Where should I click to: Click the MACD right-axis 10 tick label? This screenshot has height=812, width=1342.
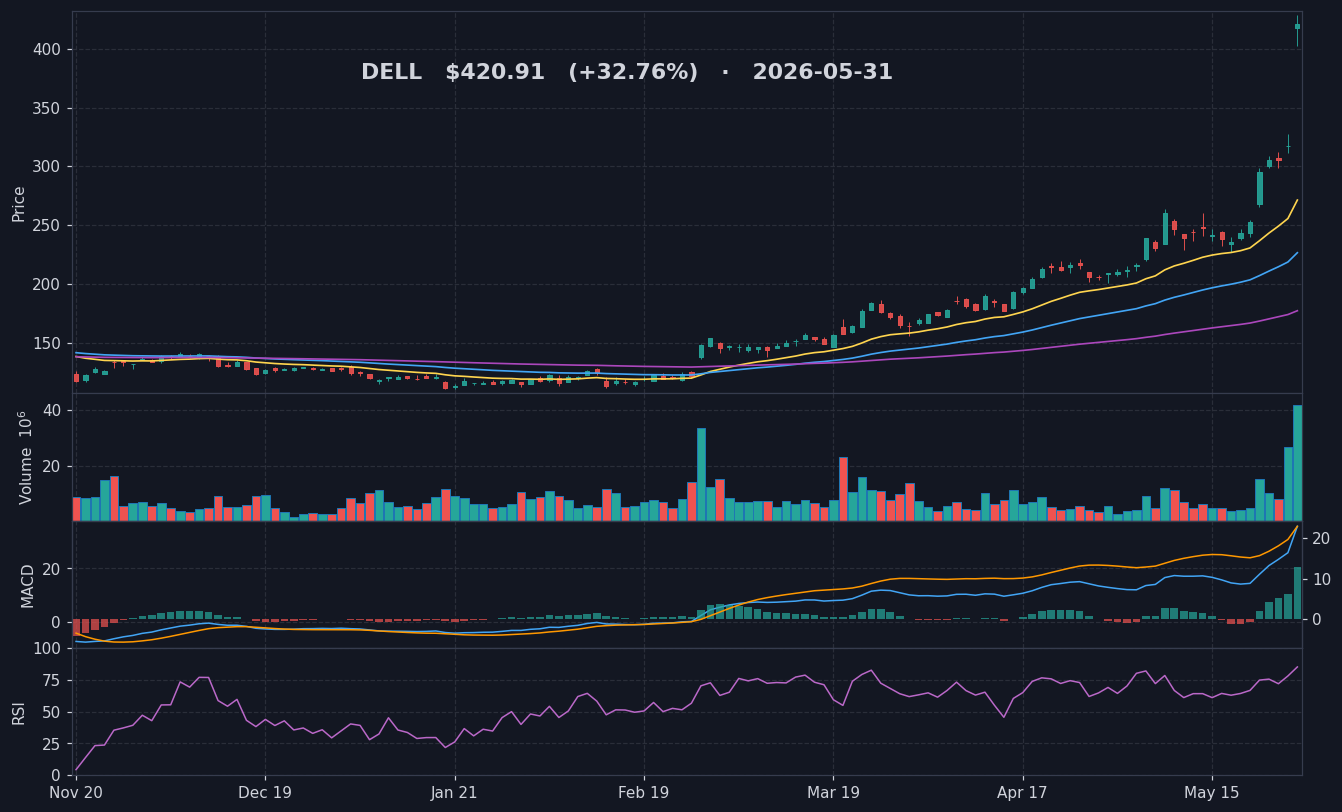[x=1320, y=580]
